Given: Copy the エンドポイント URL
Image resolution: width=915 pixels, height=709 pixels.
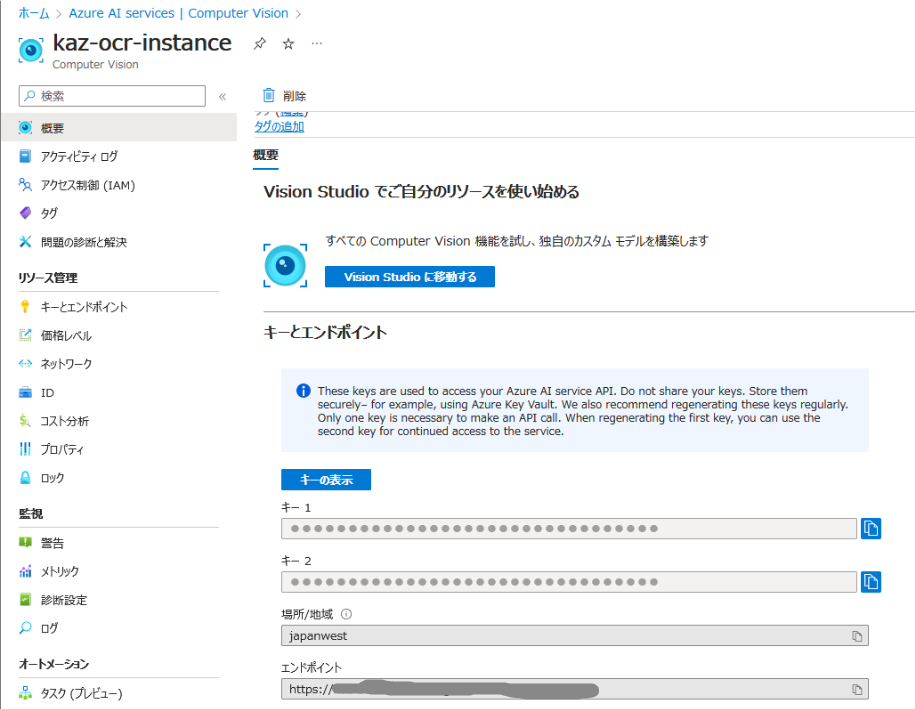Looking at the screenshot, I should click(x=857, y=690).
